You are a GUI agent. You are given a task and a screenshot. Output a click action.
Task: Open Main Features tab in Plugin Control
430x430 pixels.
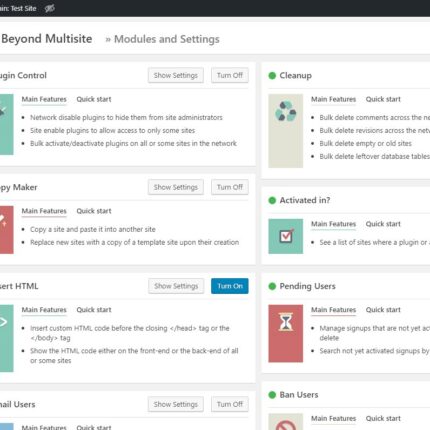point(44,99)
